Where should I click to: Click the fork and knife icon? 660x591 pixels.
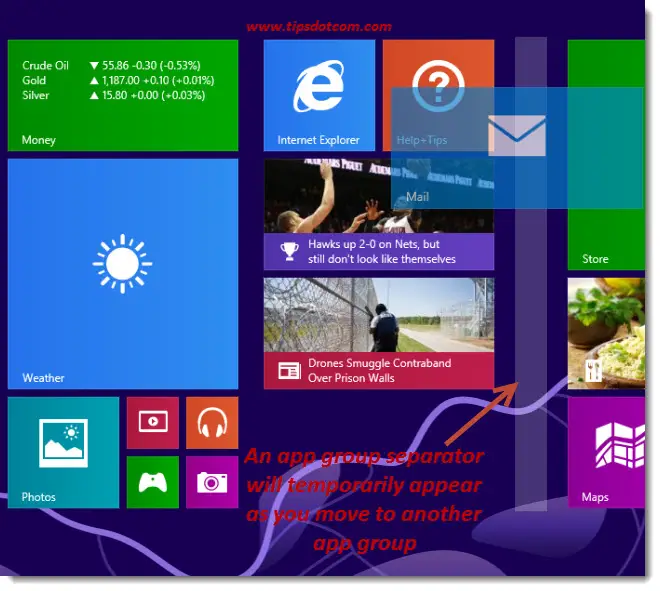(593, 370)
